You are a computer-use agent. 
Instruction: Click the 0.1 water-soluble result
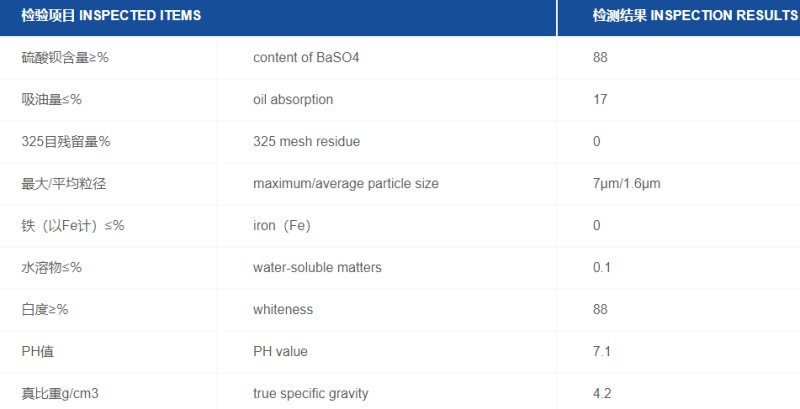point(601,268)
